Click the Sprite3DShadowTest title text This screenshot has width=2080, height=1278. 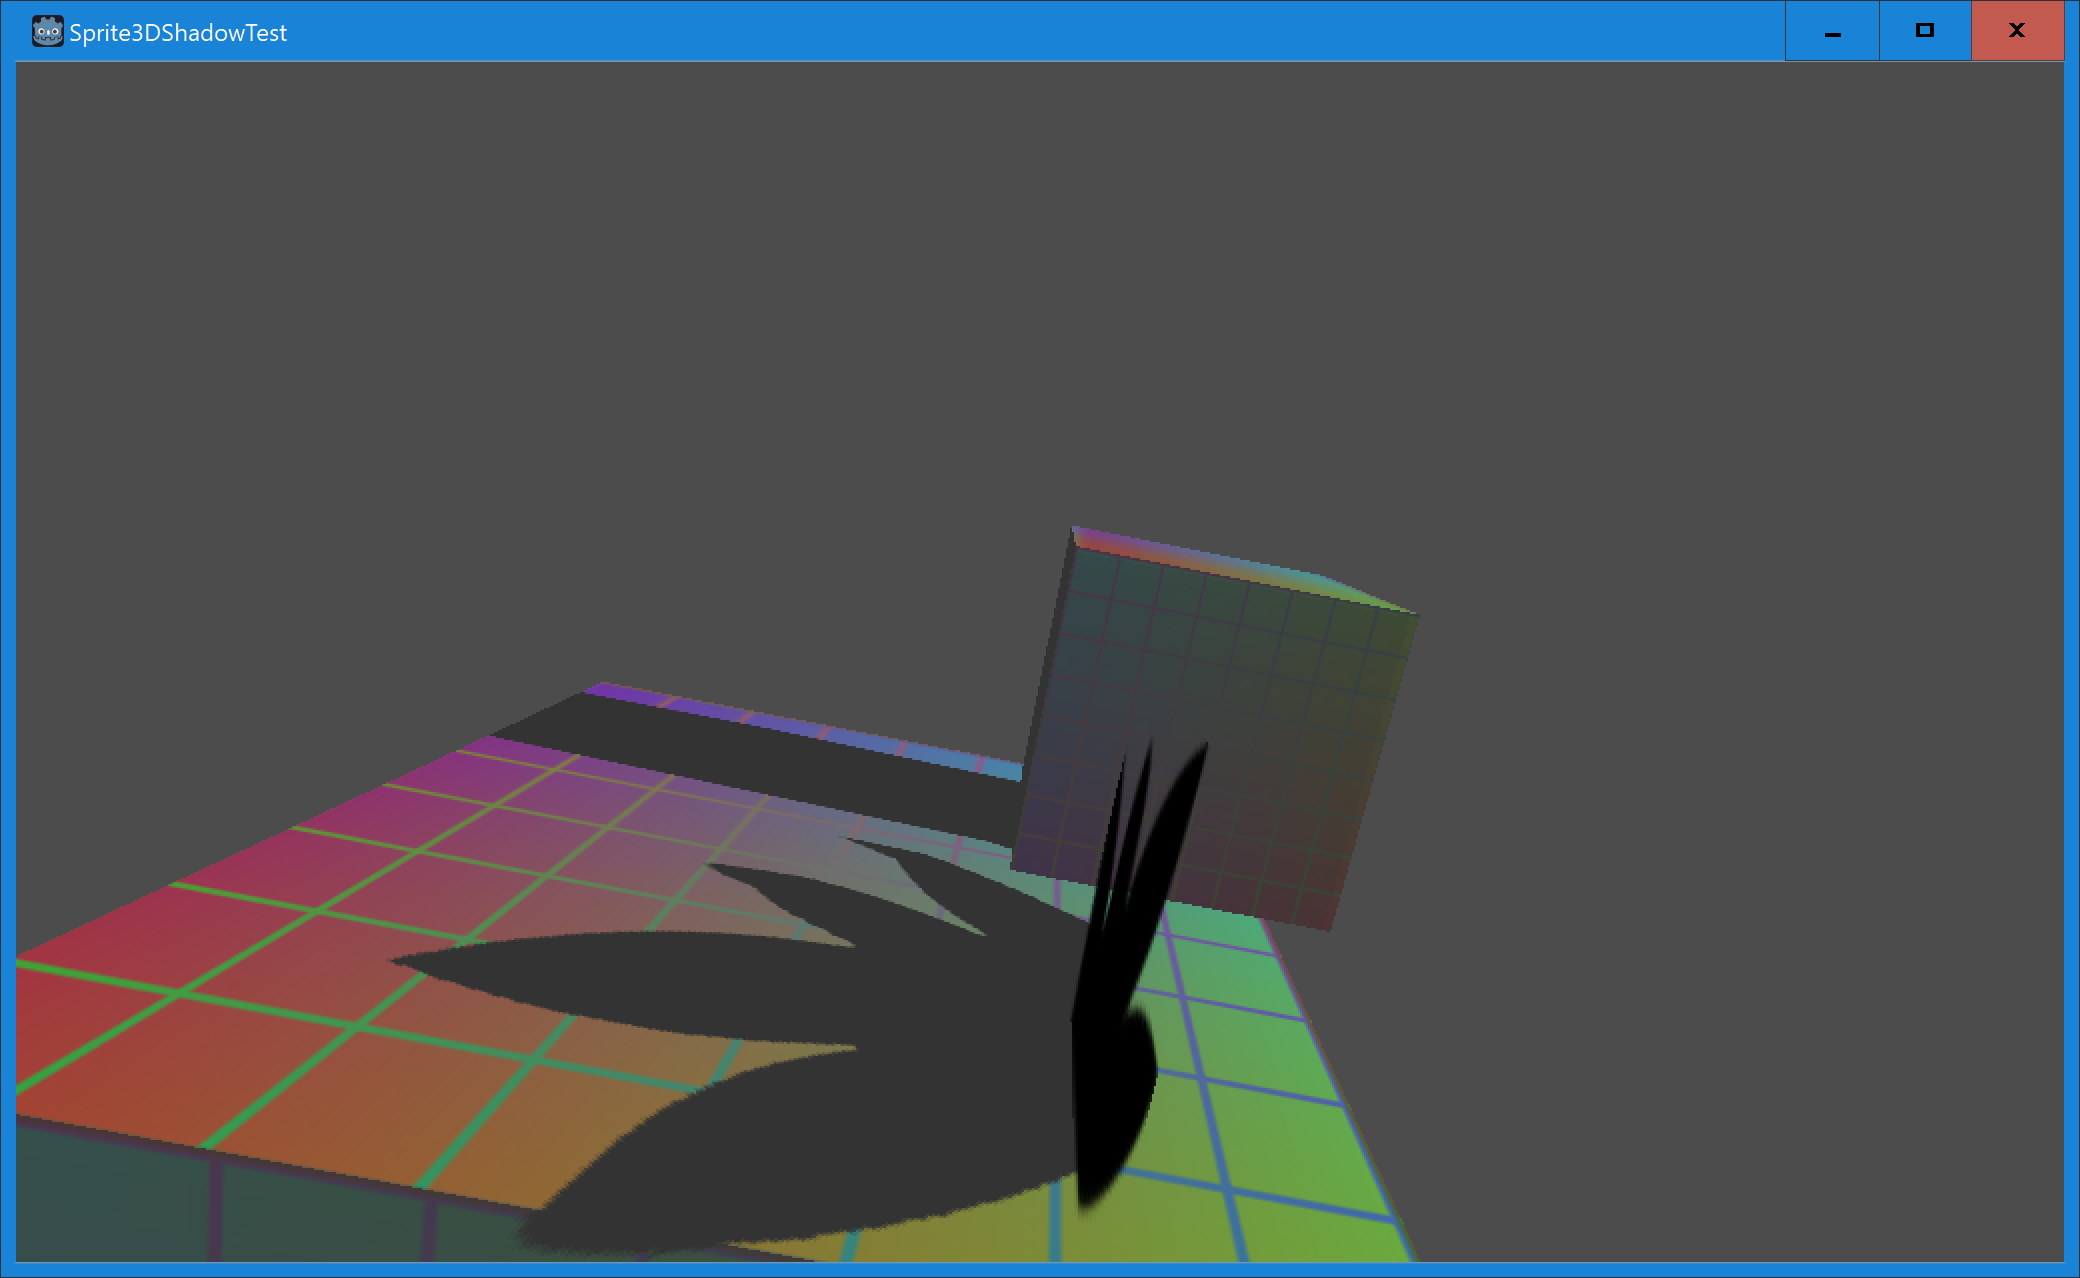point(178,33)
